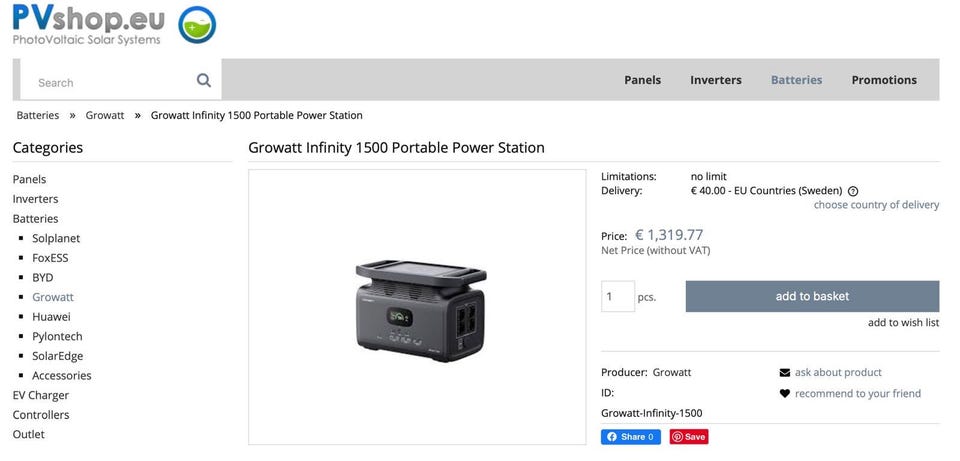
Task: Click the green solar globe icon
Action: click(x=197, y=25)
